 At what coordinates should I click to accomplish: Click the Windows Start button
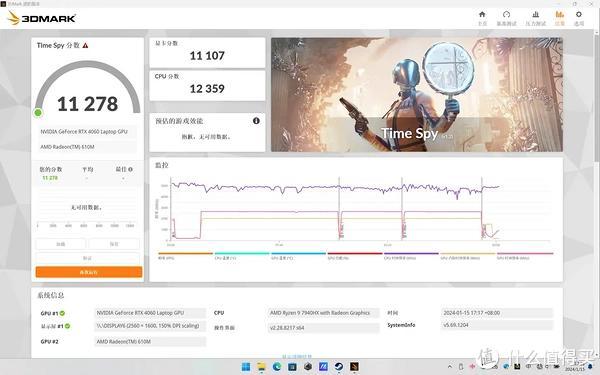[246, 367]
